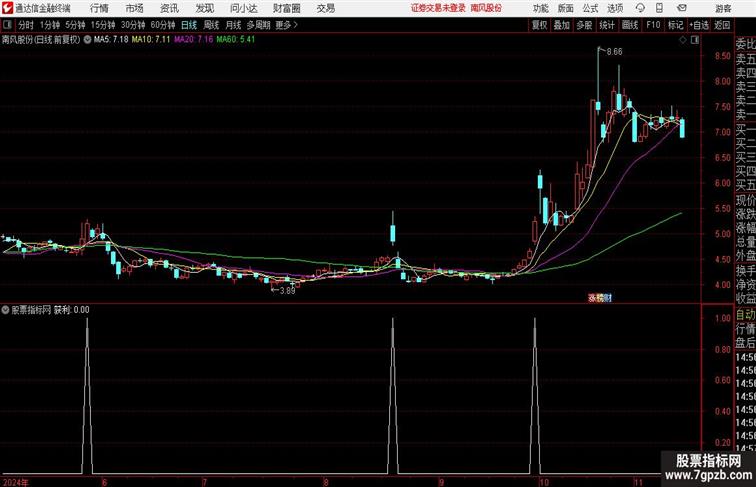This screenshot has width=756, height=487.
Task: Click the 现价 row in quote panel
Action: (x=745, y=201)
